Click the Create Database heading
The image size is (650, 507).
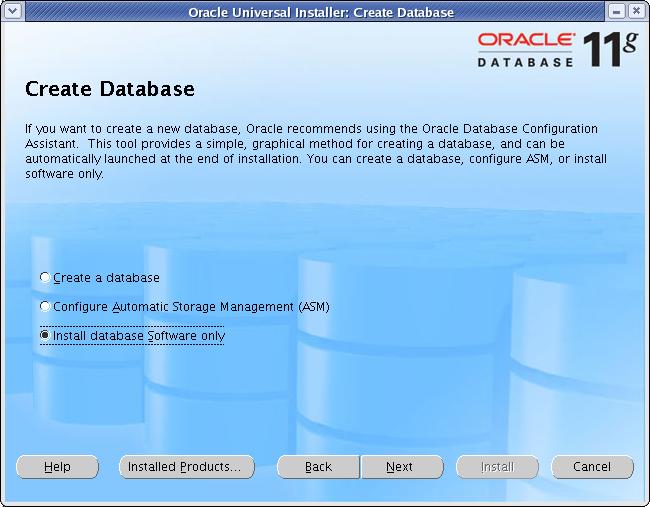[110, 89]
